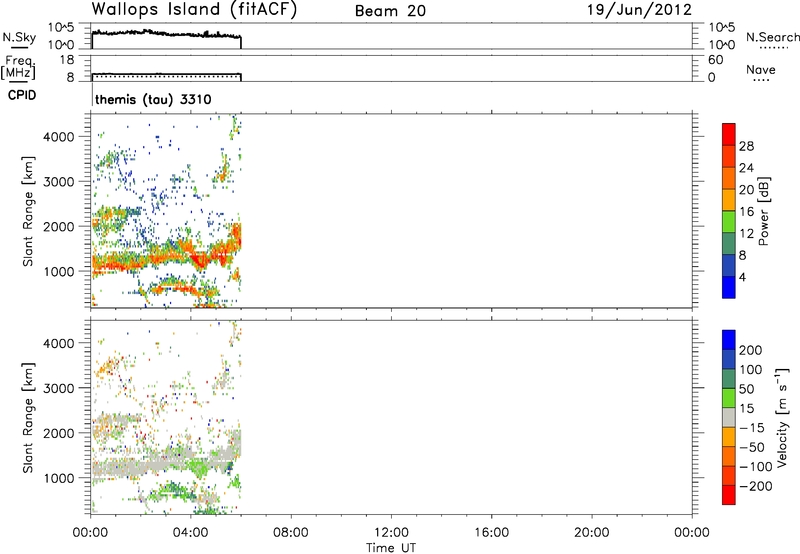Screen dimensions: 800x554
Task: Click the date '19/Jun/2012'
Action: click(639, 10)
